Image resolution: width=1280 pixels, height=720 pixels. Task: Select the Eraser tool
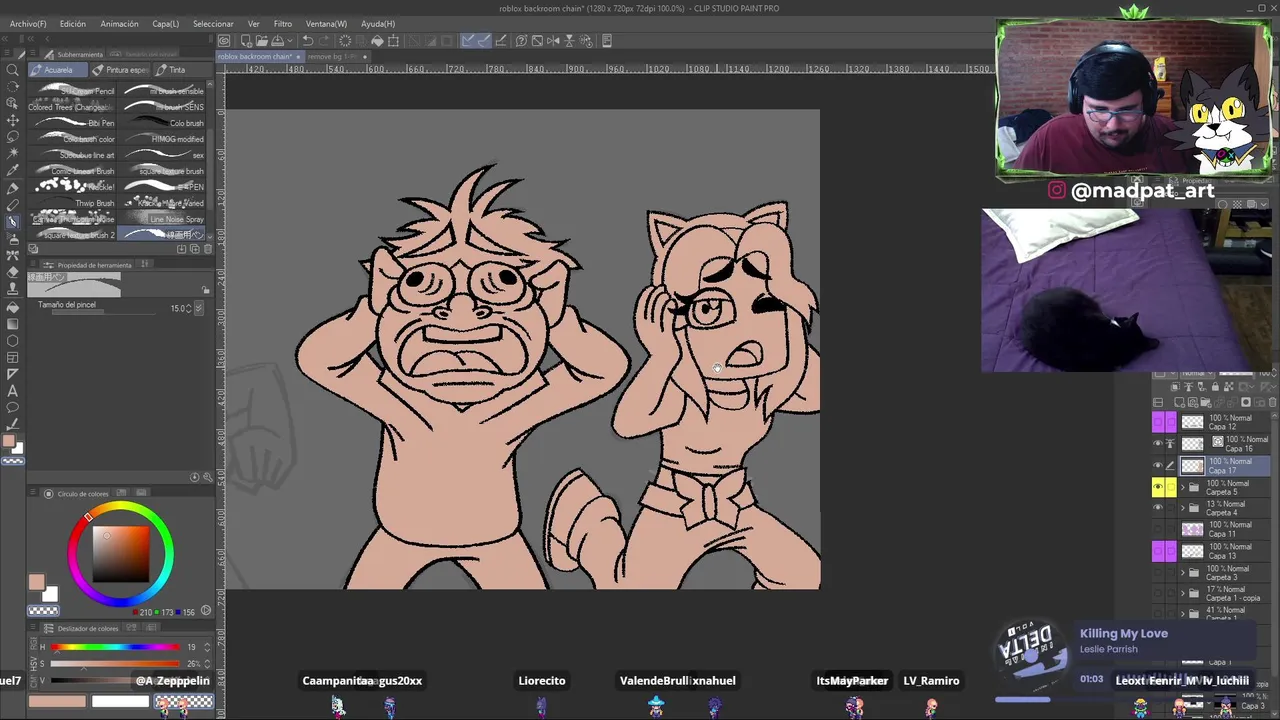13,272
